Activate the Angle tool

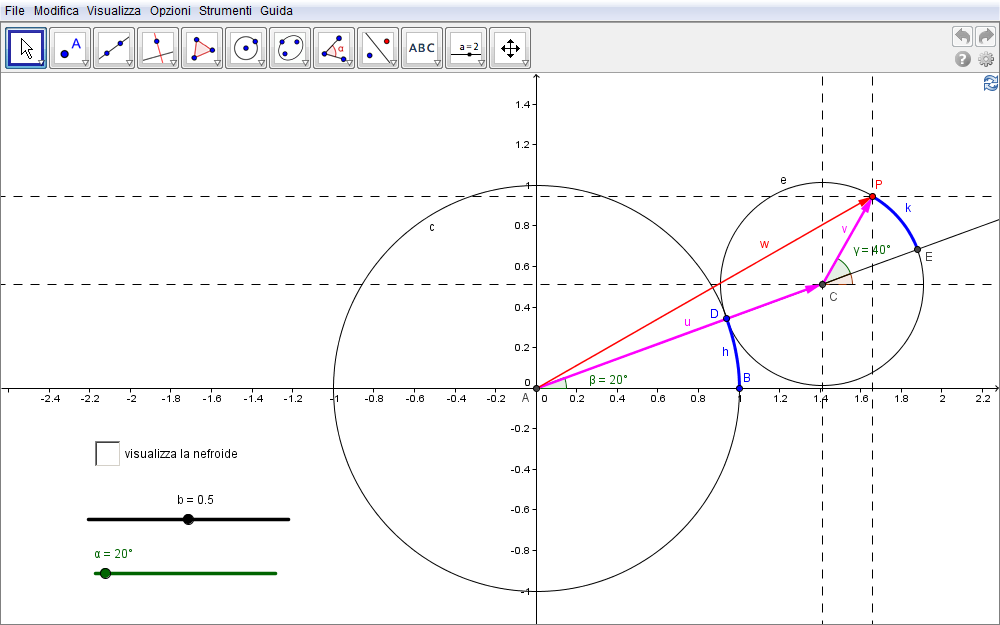tap(334, 47)
